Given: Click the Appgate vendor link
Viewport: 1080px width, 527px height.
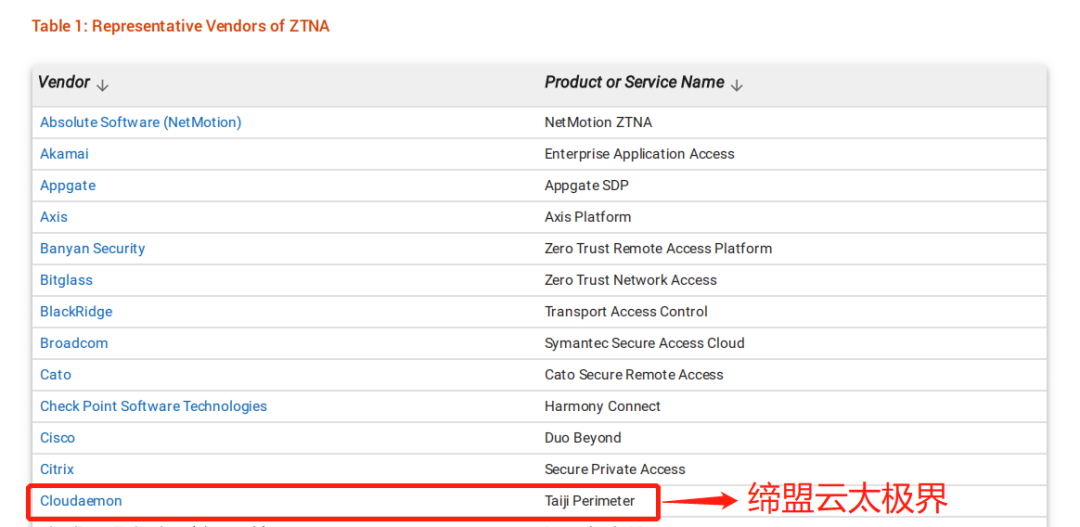Looking at the screenshot, I should pyautogui.click(x=68, y=185).
